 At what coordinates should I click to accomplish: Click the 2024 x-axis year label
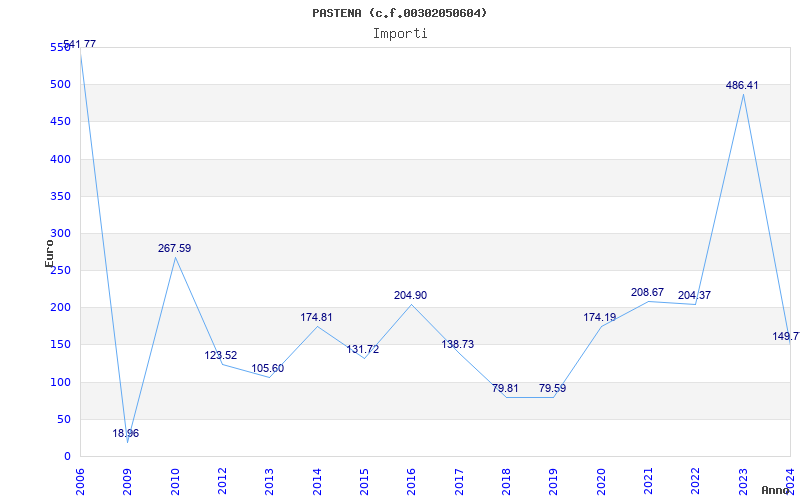pos(790,482)
